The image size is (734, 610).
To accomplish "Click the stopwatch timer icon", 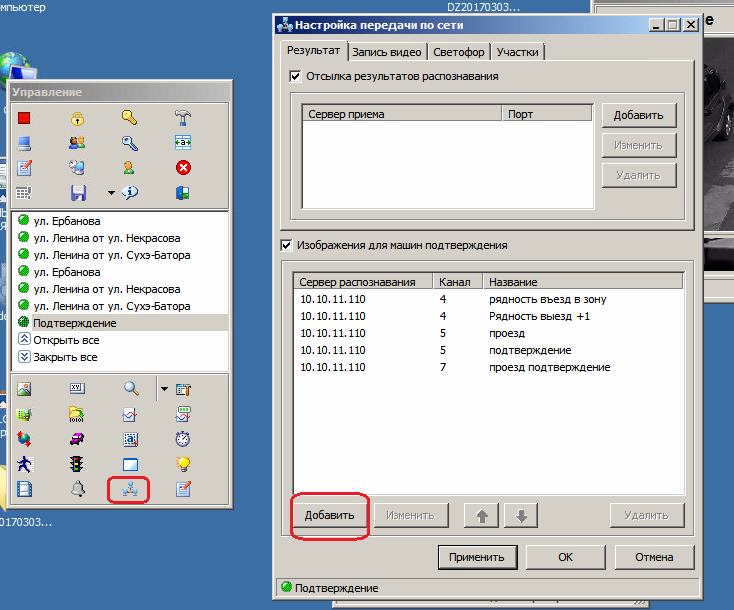I will [x=183, y=439].
